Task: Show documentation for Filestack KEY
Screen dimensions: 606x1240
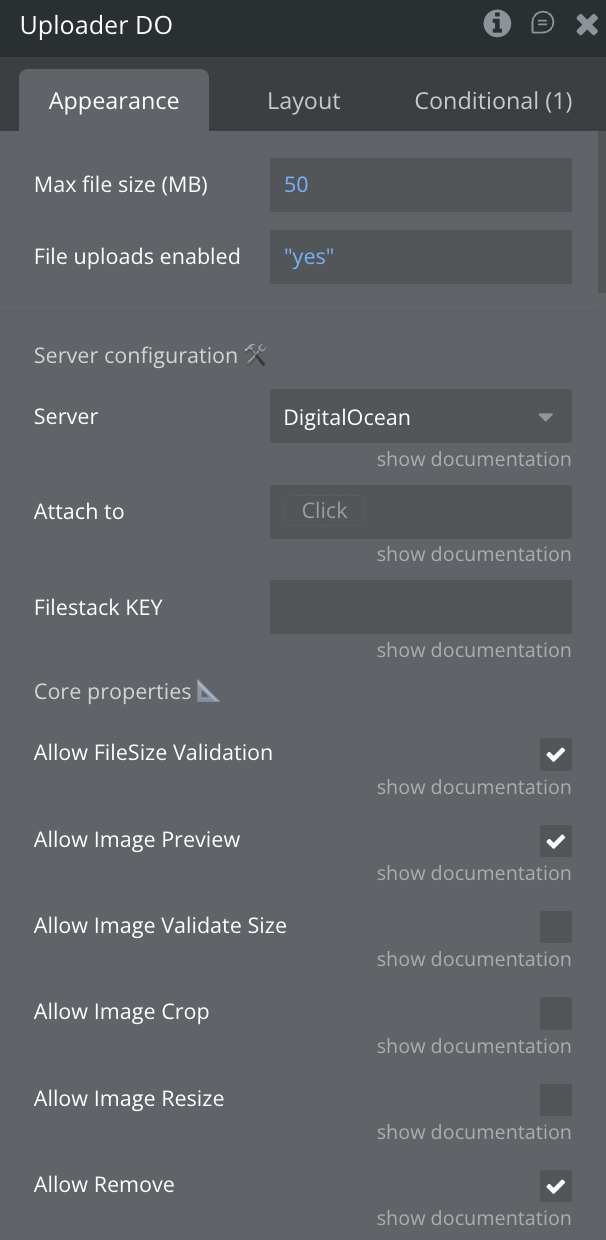Action: pyautogui.click(x=474, y=650)
